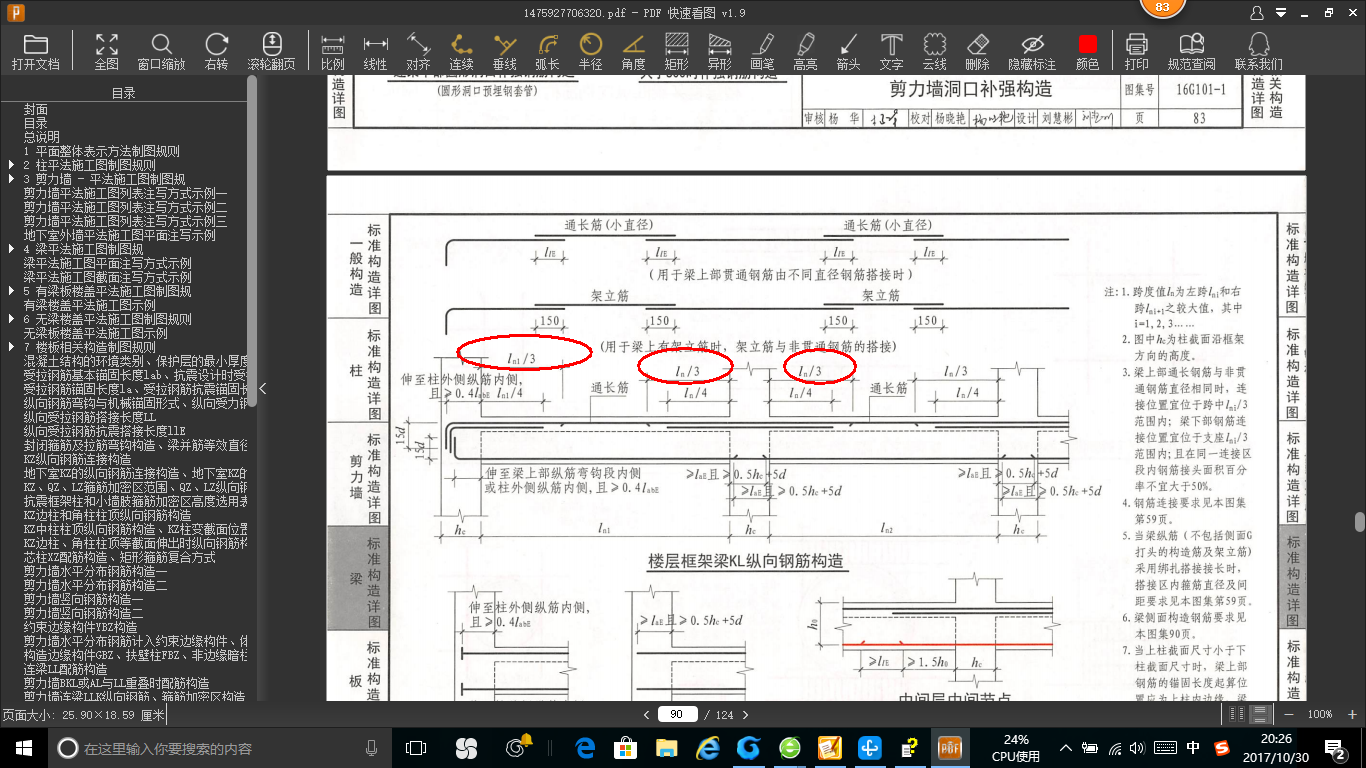The height and width of the screenshot is (768, 1366).
Task: Open 规范查阅 specification lookup
Action: click(1191, 51)
